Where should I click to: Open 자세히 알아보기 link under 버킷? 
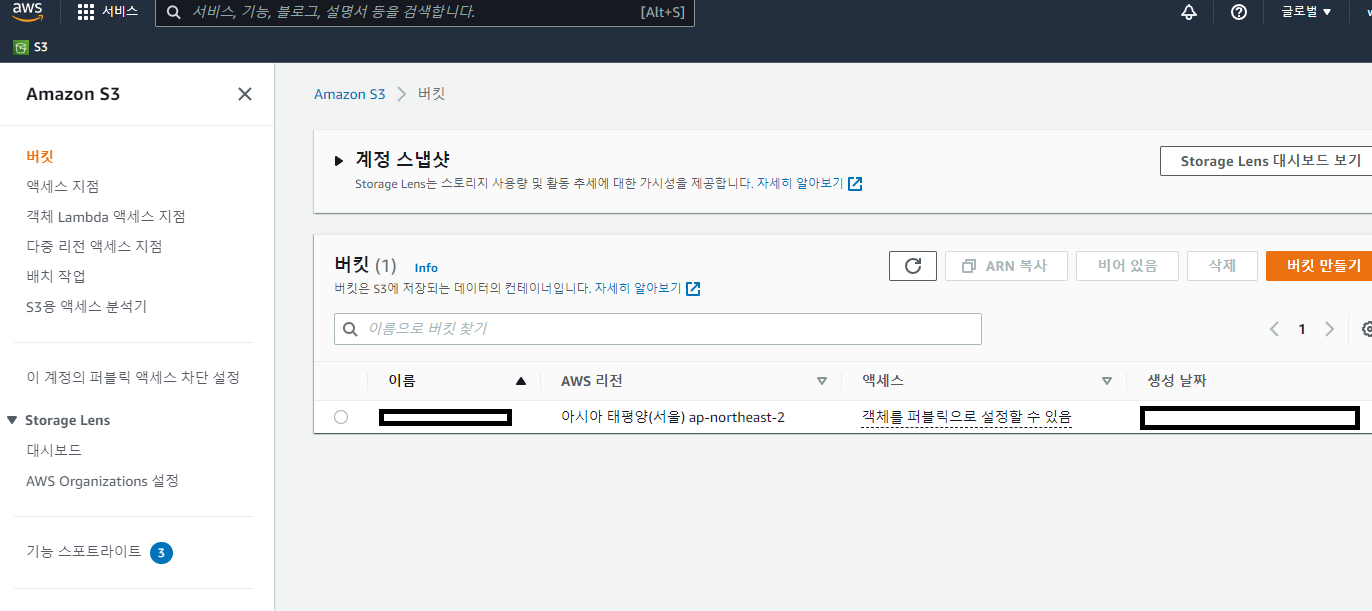(x=638, y=288)
